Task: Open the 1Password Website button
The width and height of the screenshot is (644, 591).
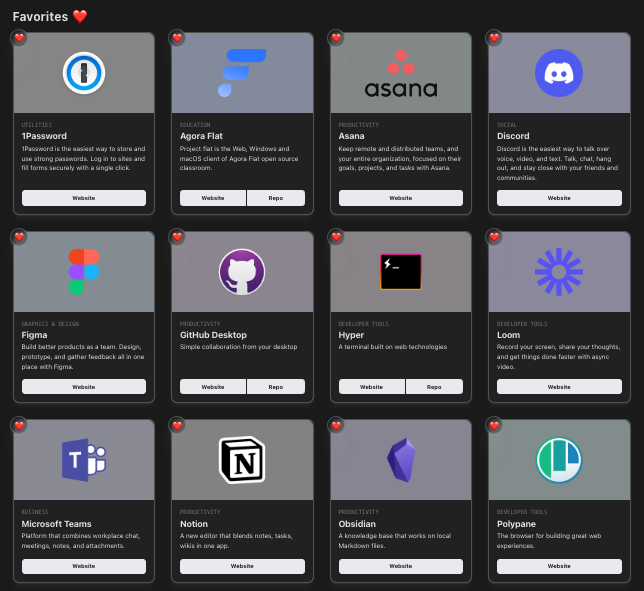Action: 84,198
